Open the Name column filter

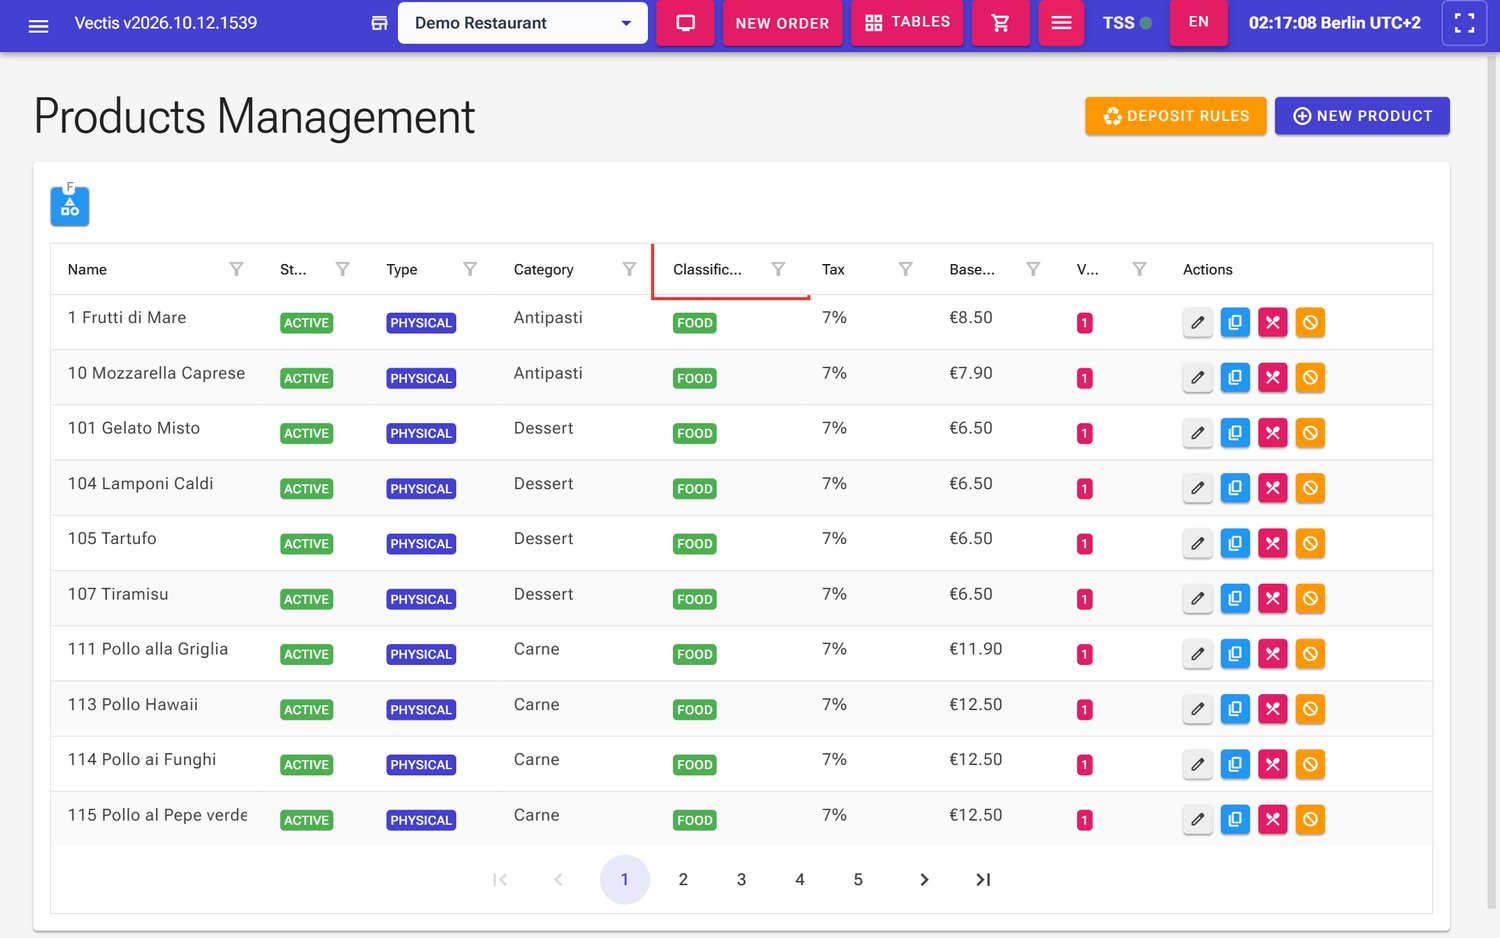236,269
